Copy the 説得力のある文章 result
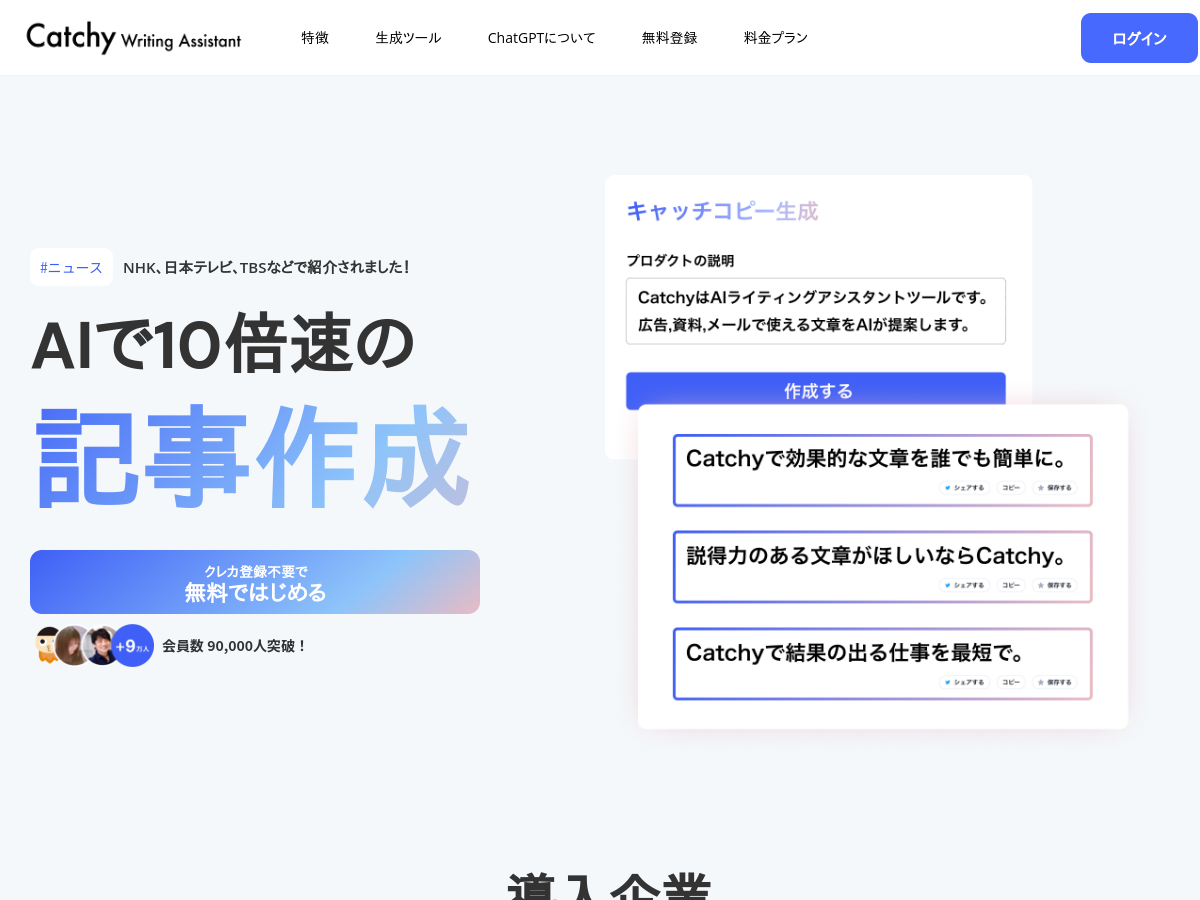 tap(1011, 585)
